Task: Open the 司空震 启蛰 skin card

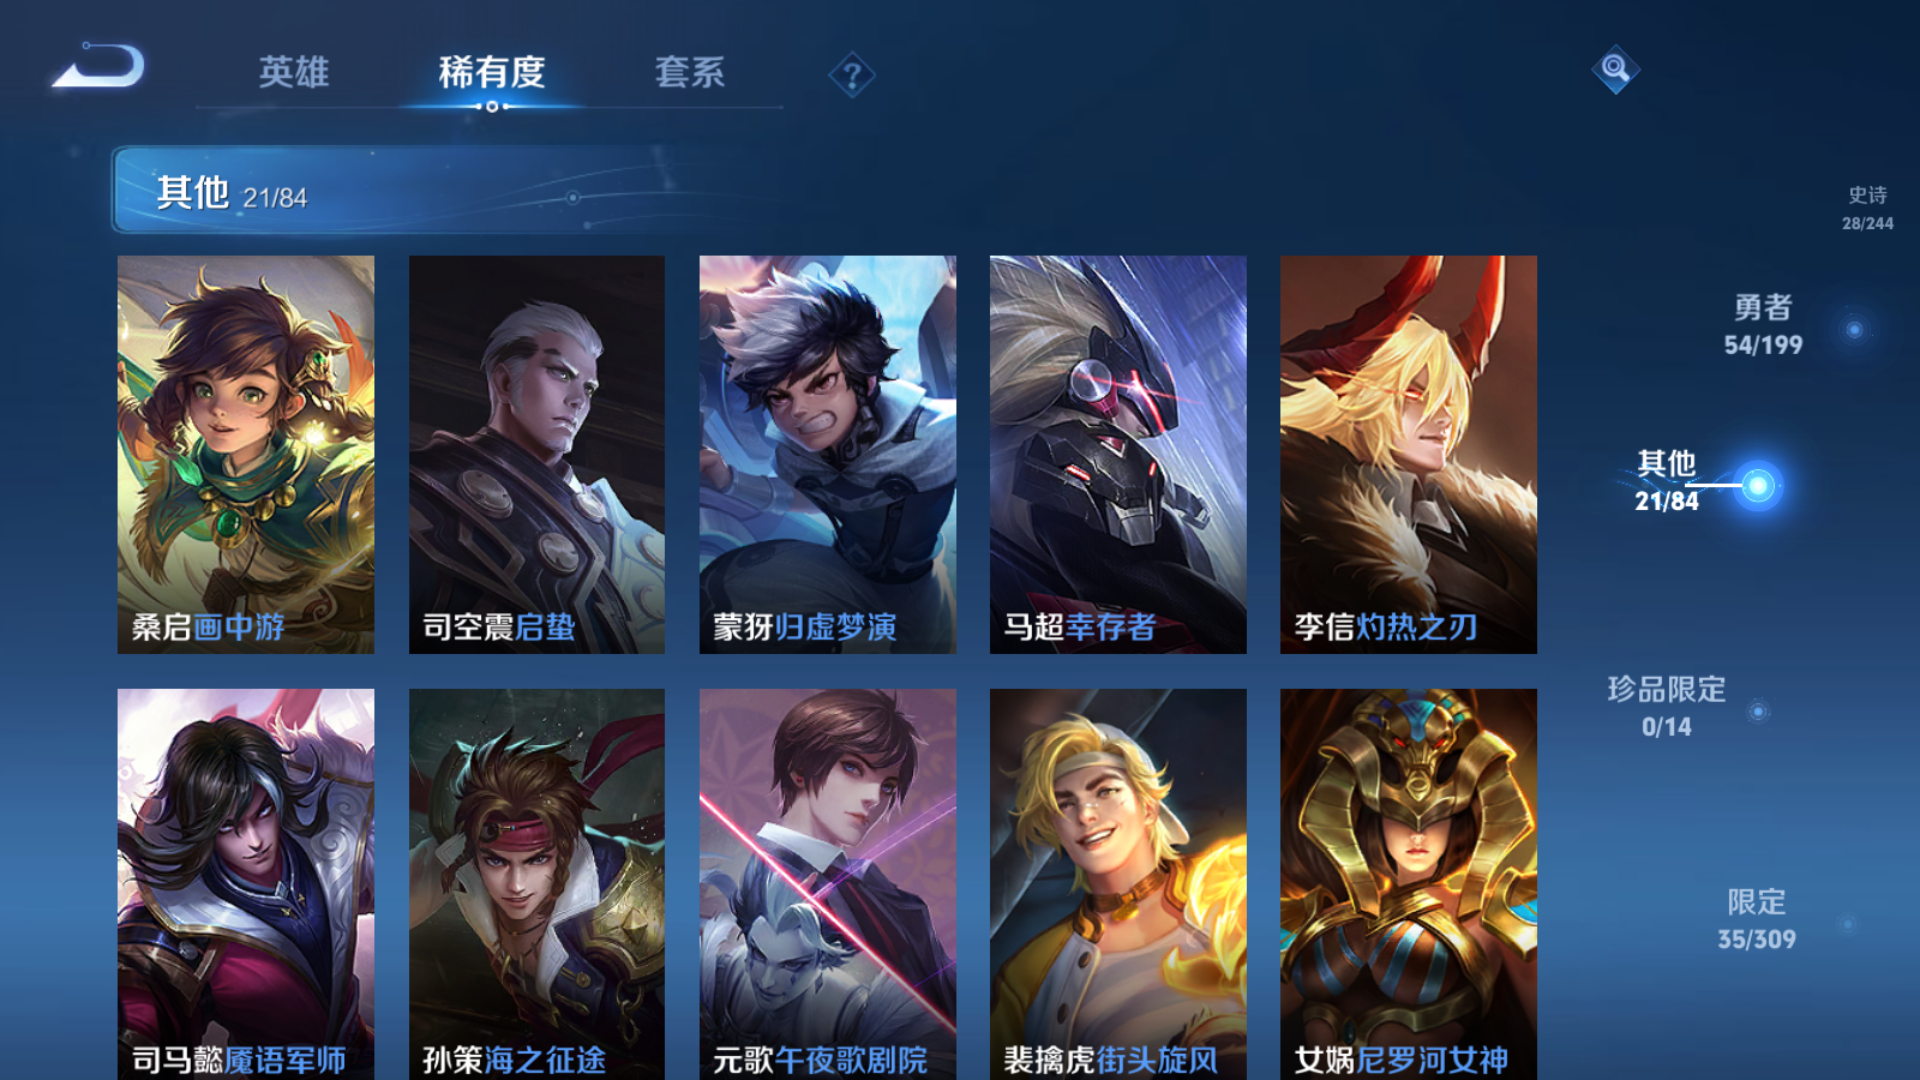Action: tap(537, 454)
